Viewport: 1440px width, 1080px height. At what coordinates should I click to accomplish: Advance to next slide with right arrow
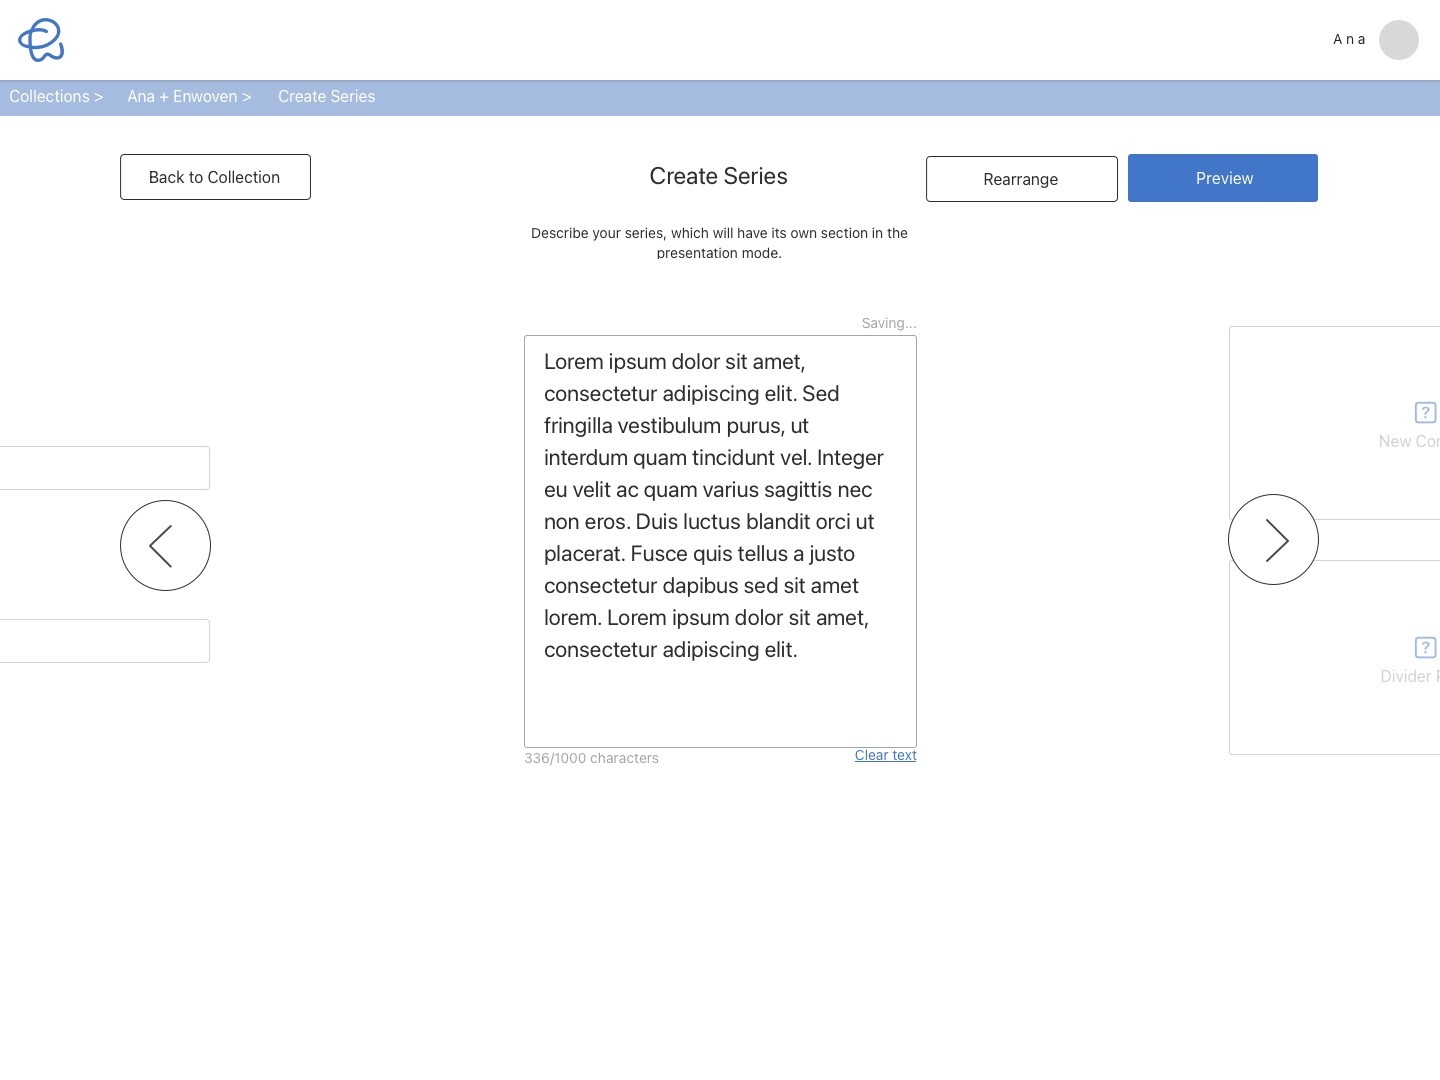pyautogui.click(x=1273, y=540)
